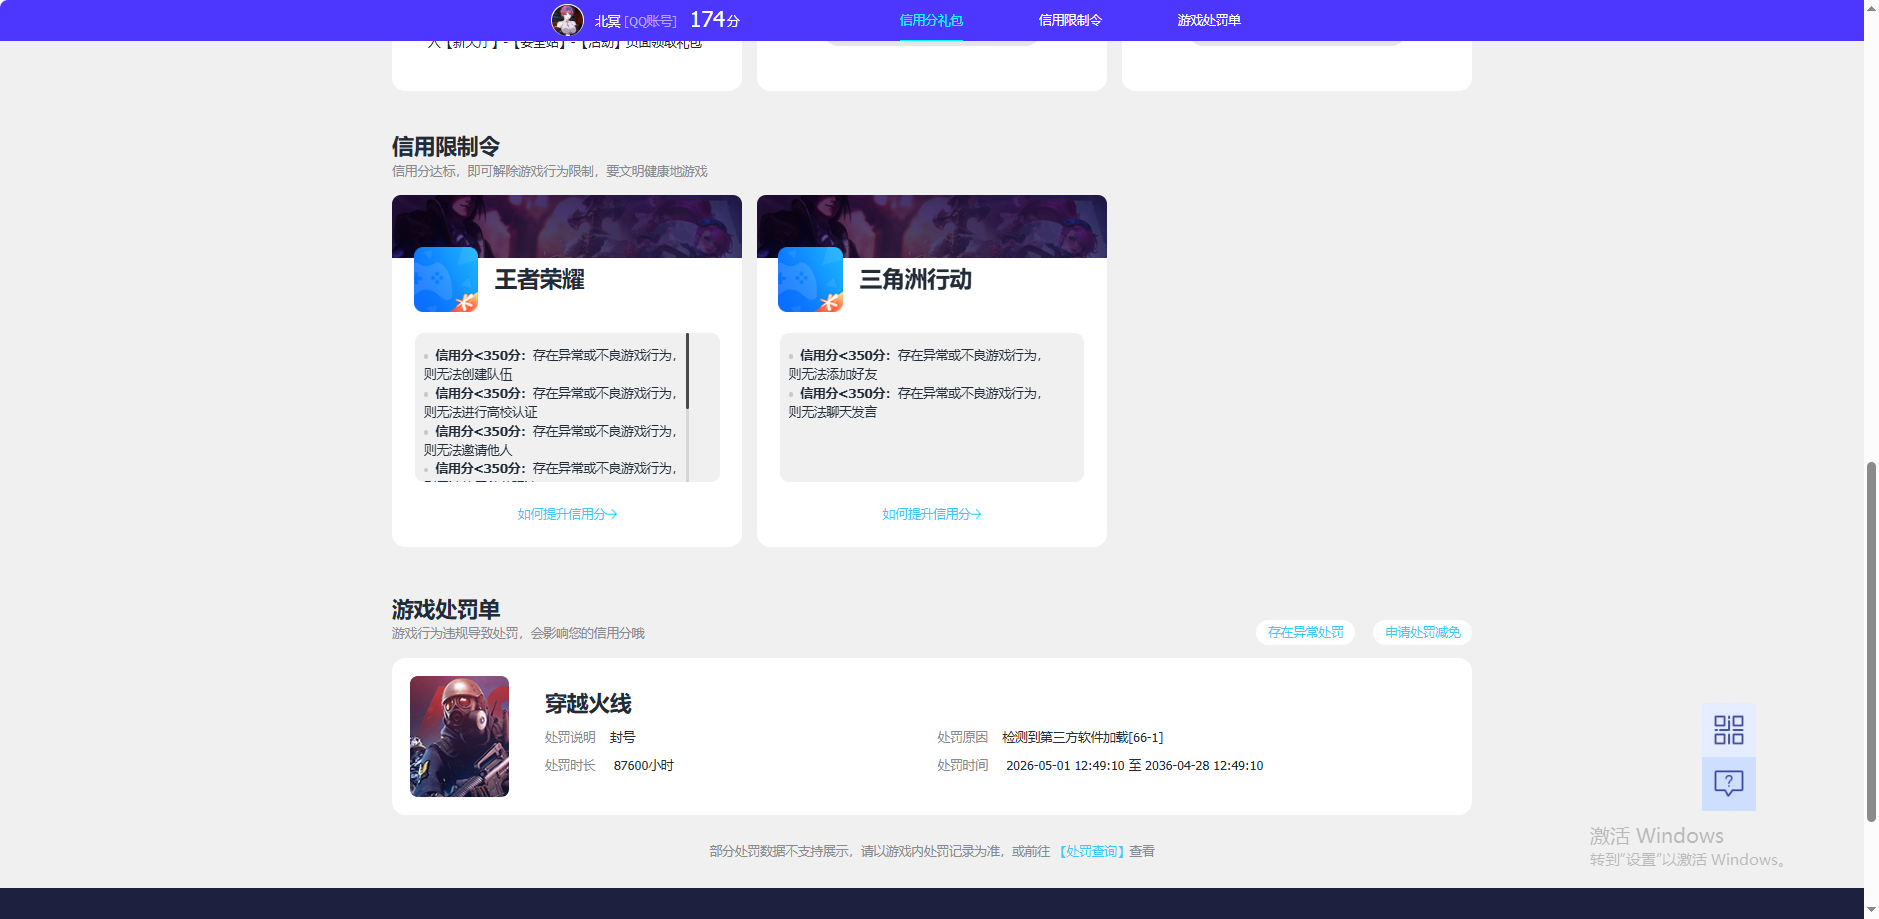Viewport: 1879px width, 919px height.
Task: Click the 三角洲行动 game icon
Action: click(x=810, y=279)
